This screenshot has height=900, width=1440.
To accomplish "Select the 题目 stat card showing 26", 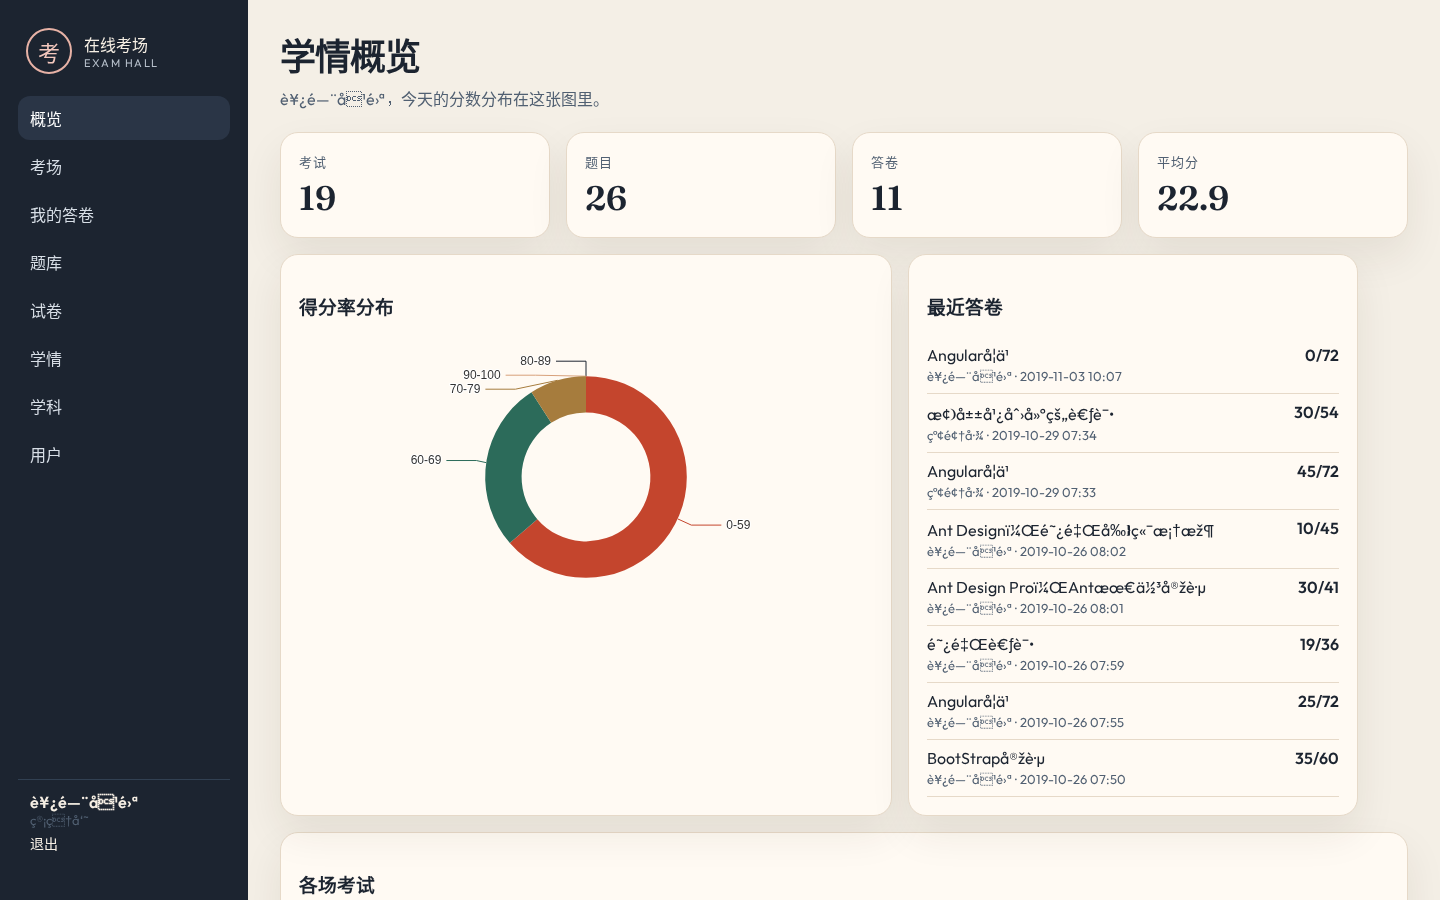I will [701, 185].
